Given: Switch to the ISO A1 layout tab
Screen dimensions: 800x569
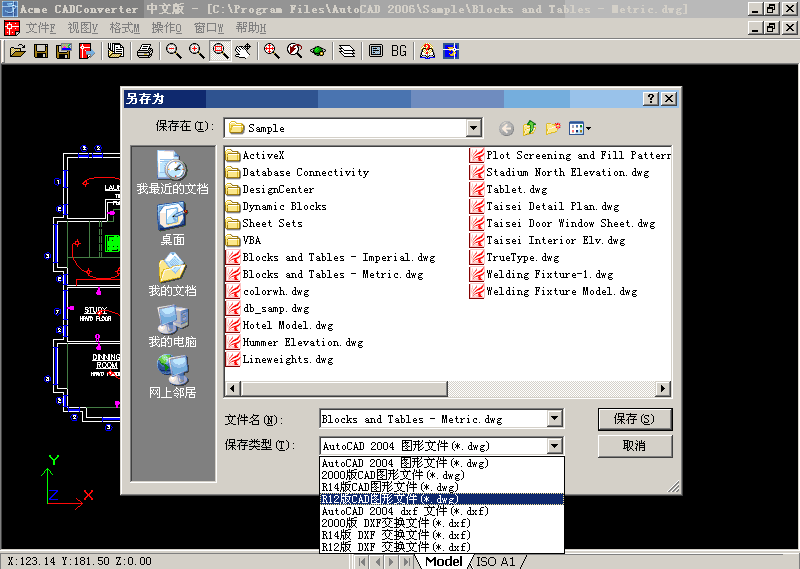Looking at the screenshot, I should 495,562.
